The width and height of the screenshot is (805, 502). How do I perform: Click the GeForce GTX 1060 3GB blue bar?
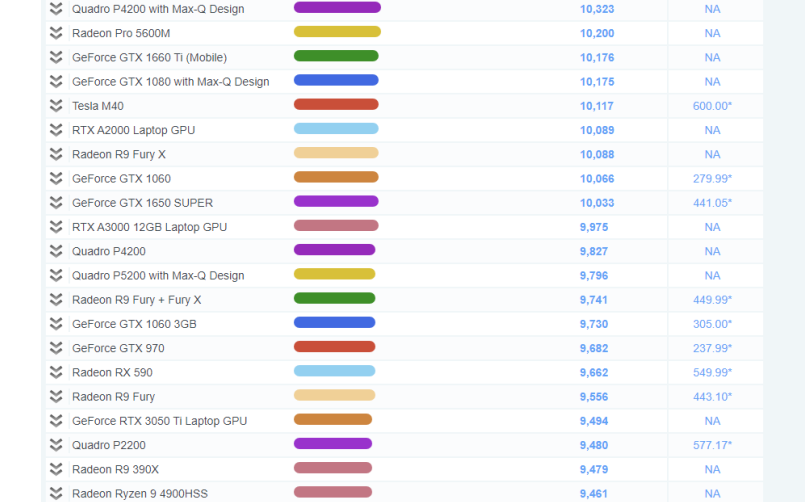(334, 322)
